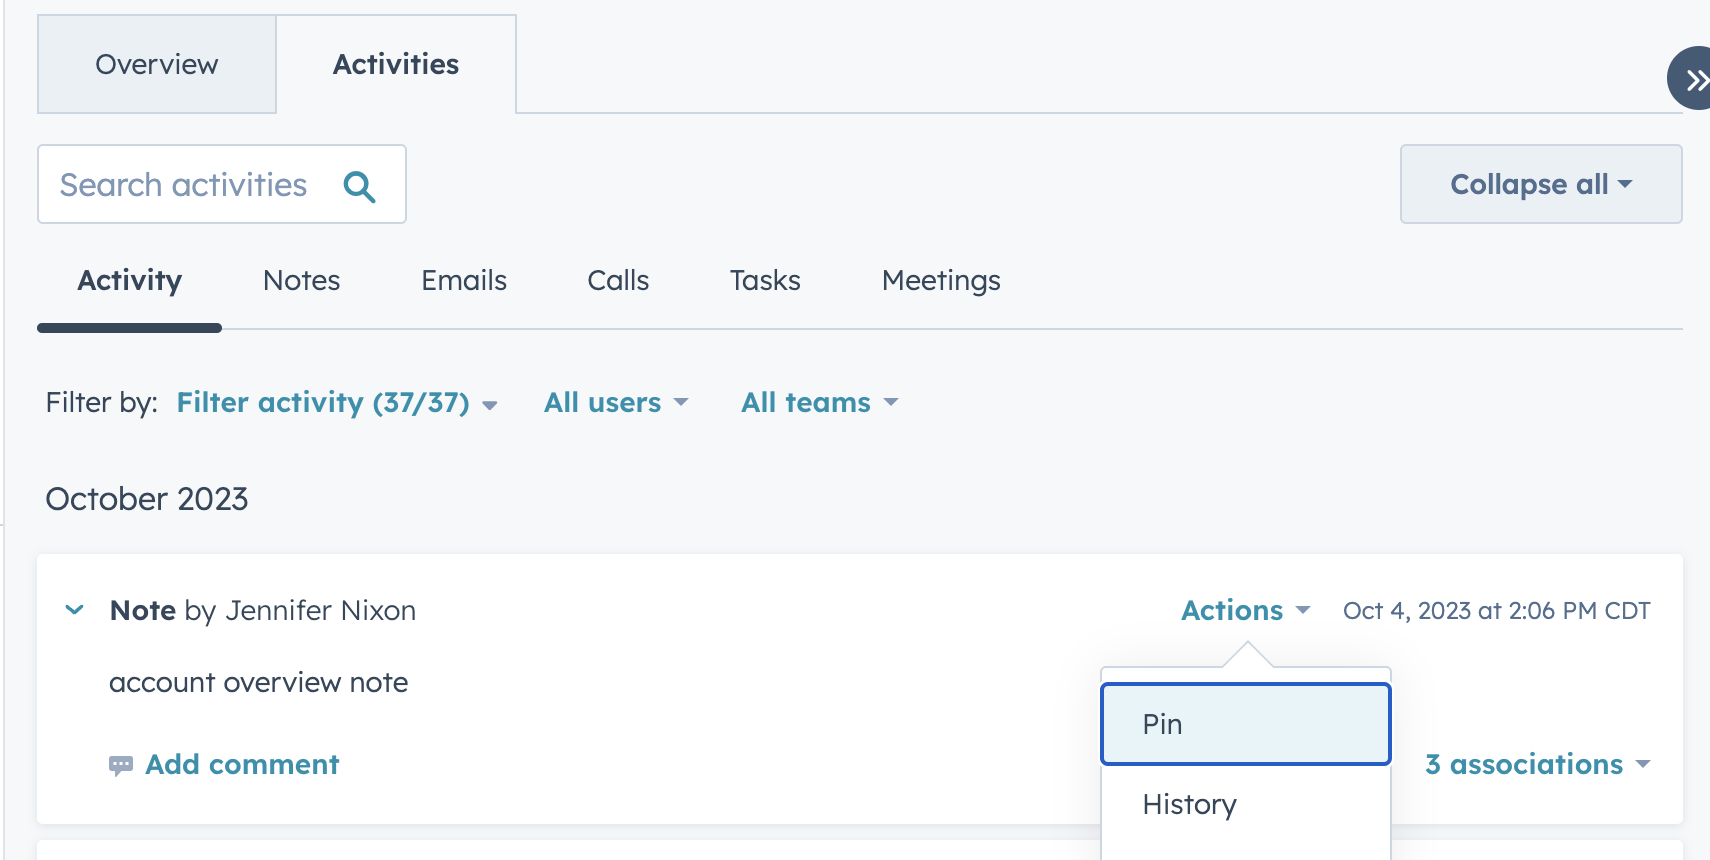Collapse the note using its chevron icon
Screen dimensions: 1710x860
pyautogui.click(x=74, y=609)
